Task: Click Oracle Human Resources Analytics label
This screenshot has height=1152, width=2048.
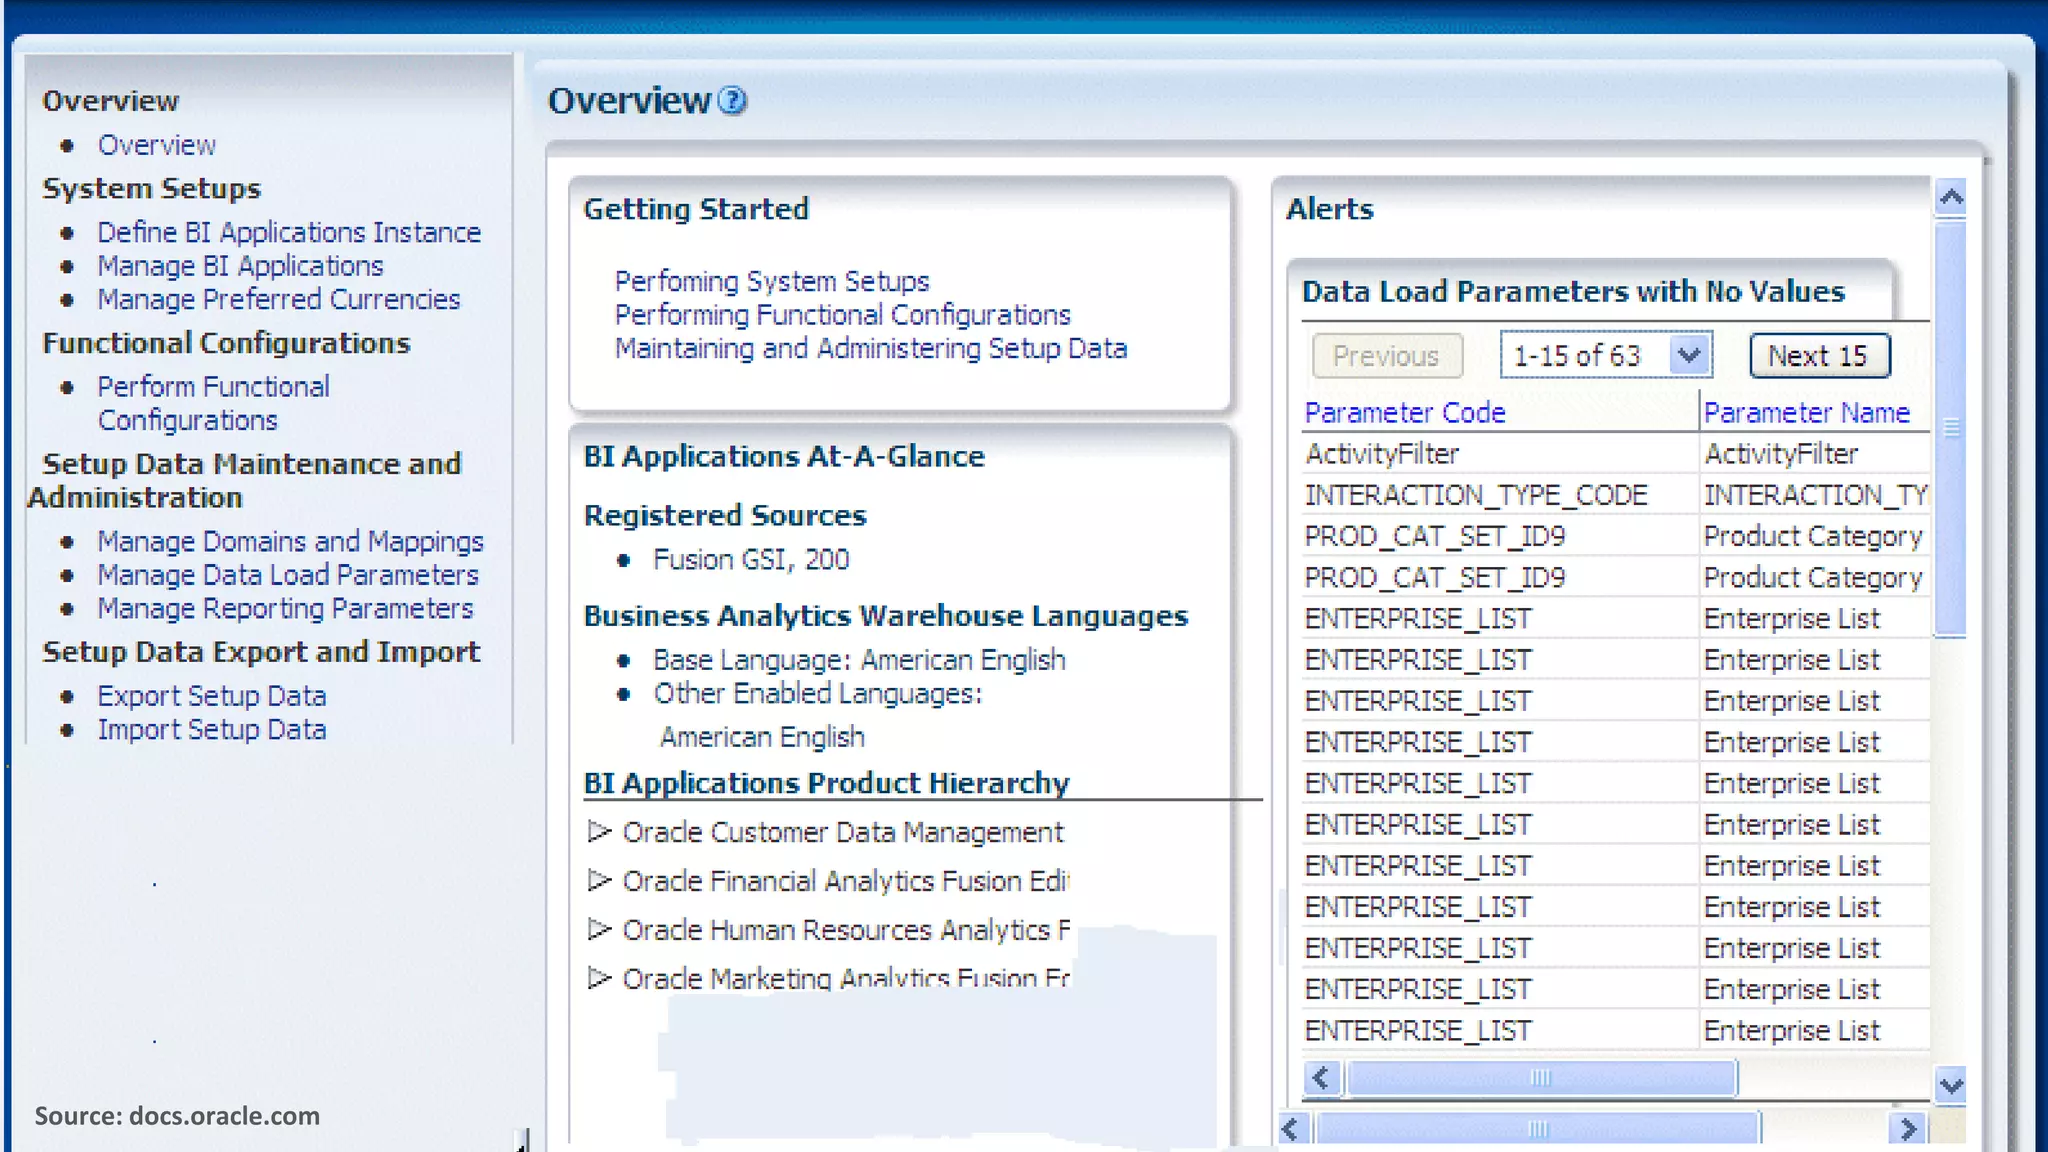Action: pyautogui.click(x=846, y=930)
